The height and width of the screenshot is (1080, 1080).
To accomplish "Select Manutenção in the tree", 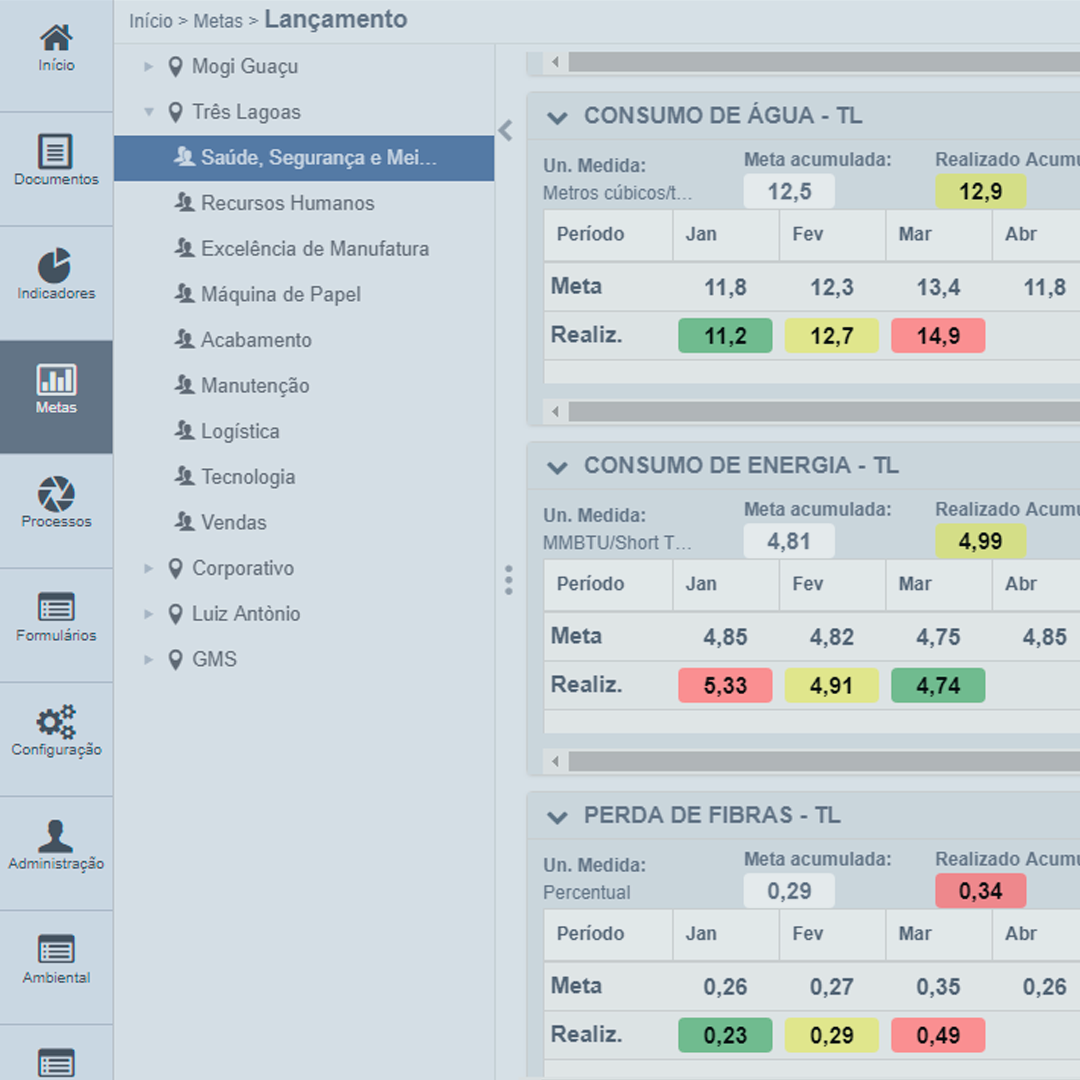I will (x=255, y=386).
